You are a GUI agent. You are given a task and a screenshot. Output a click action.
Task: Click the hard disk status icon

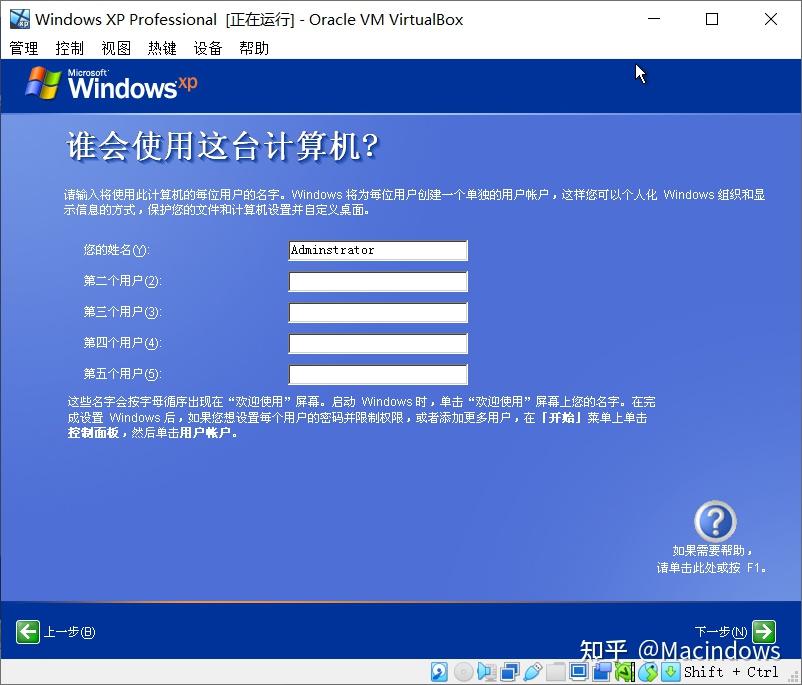point(440,671)
